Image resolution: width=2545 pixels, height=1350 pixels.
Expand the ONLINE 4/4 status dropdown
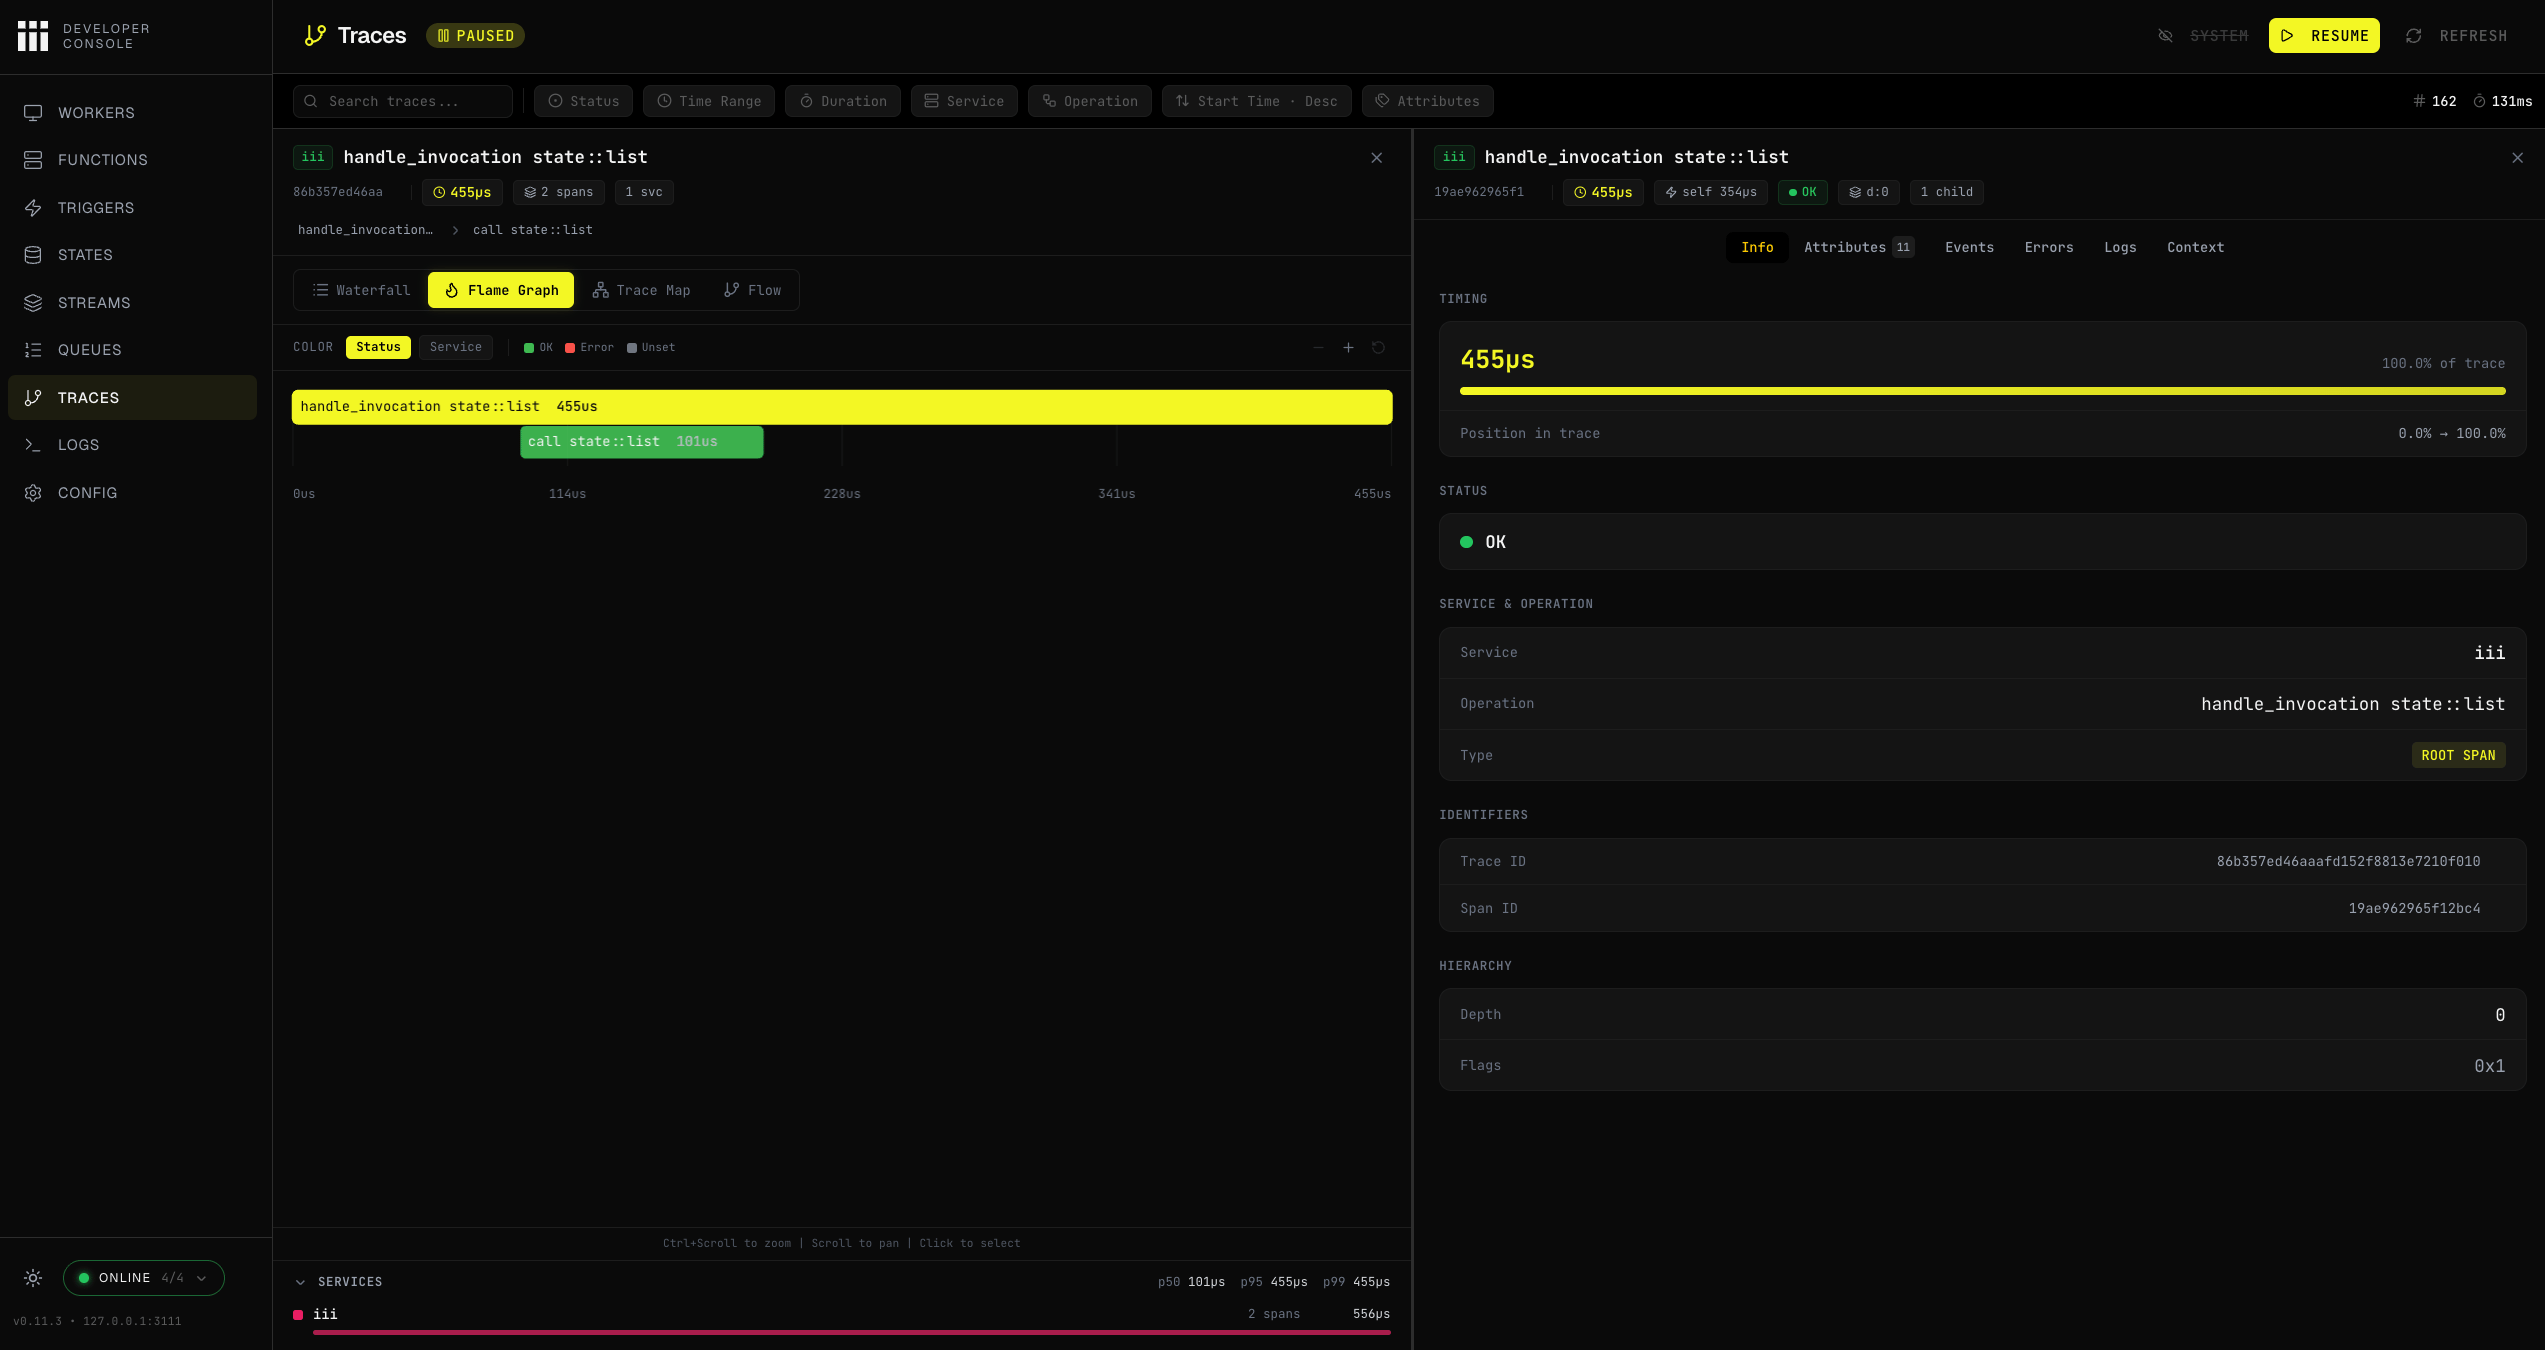[x=144, y=1278]
